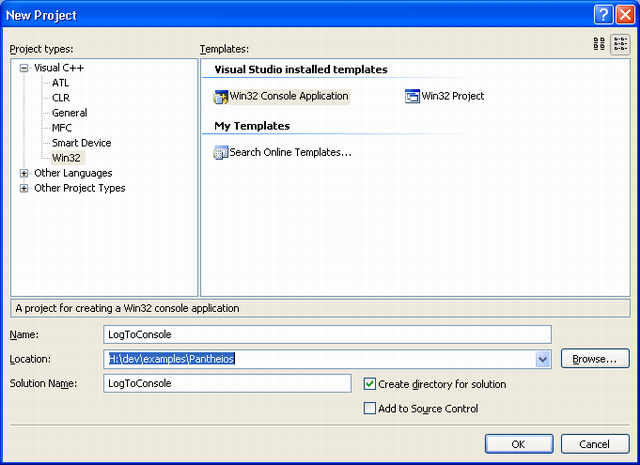Click the project description status text
640x465 pixels.
coord(127,308)
